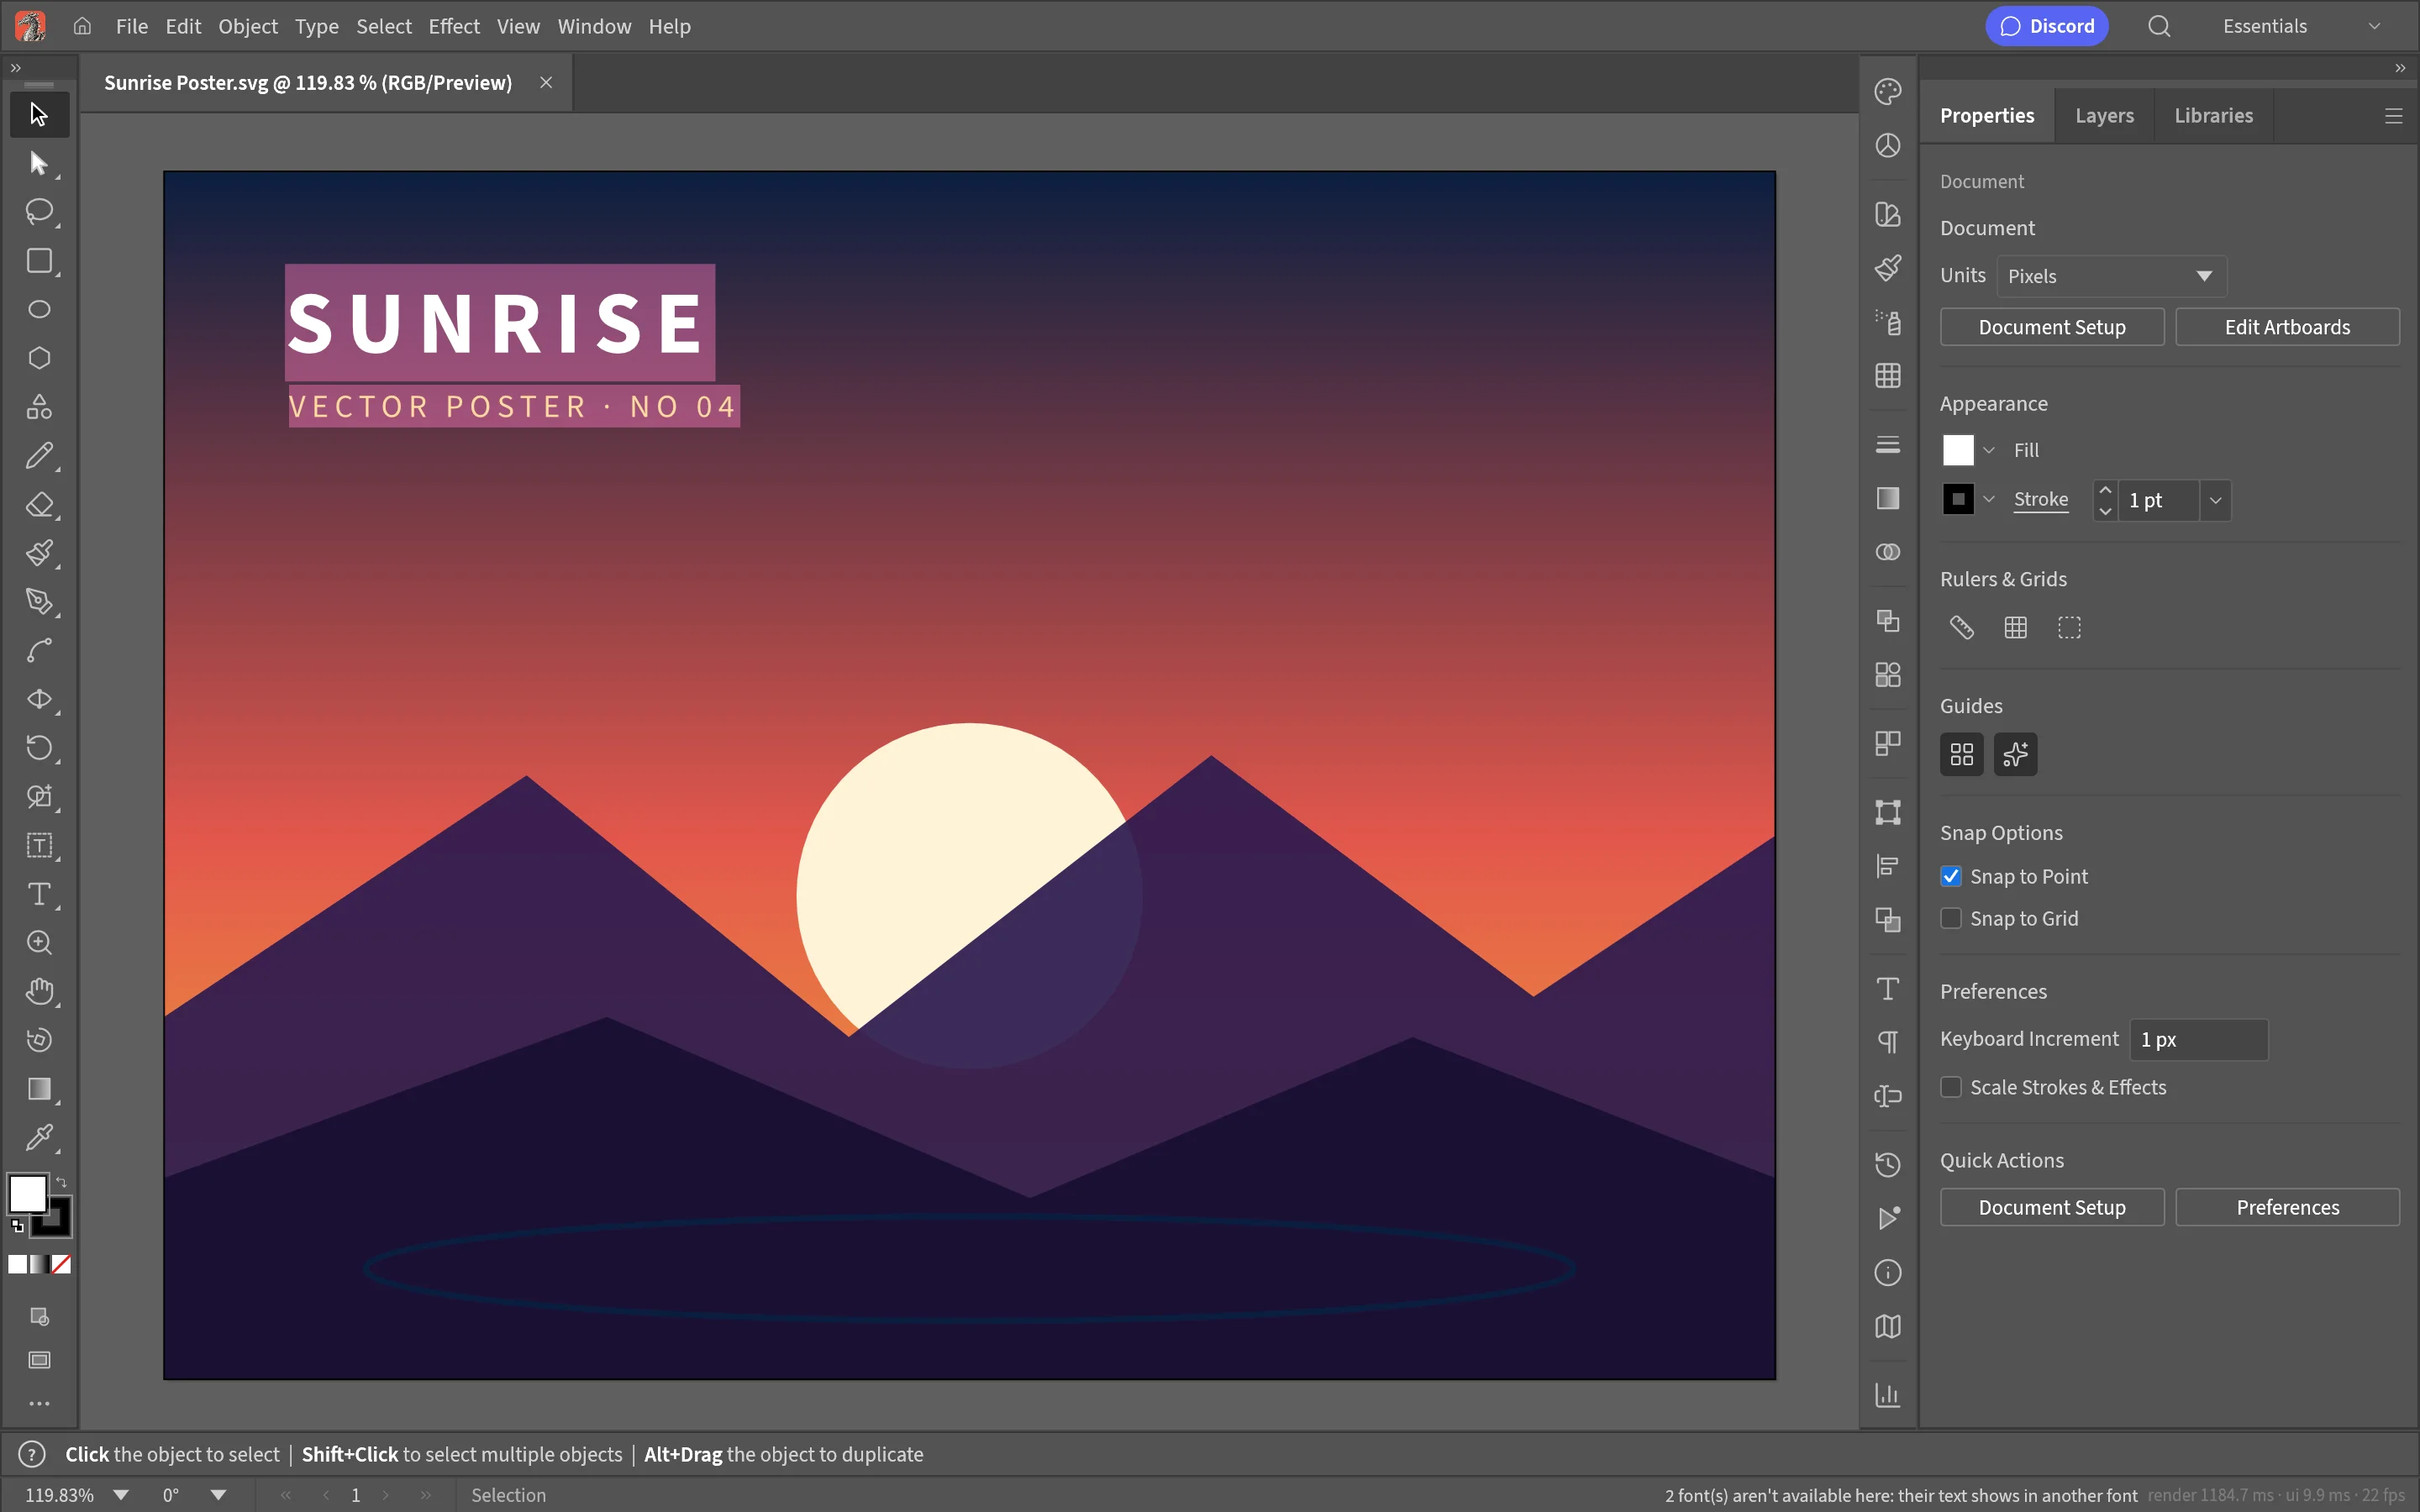The height and width of the screenshot is (1512, 2420).
Task: Open the Effect menu
Action: point(454,26)
